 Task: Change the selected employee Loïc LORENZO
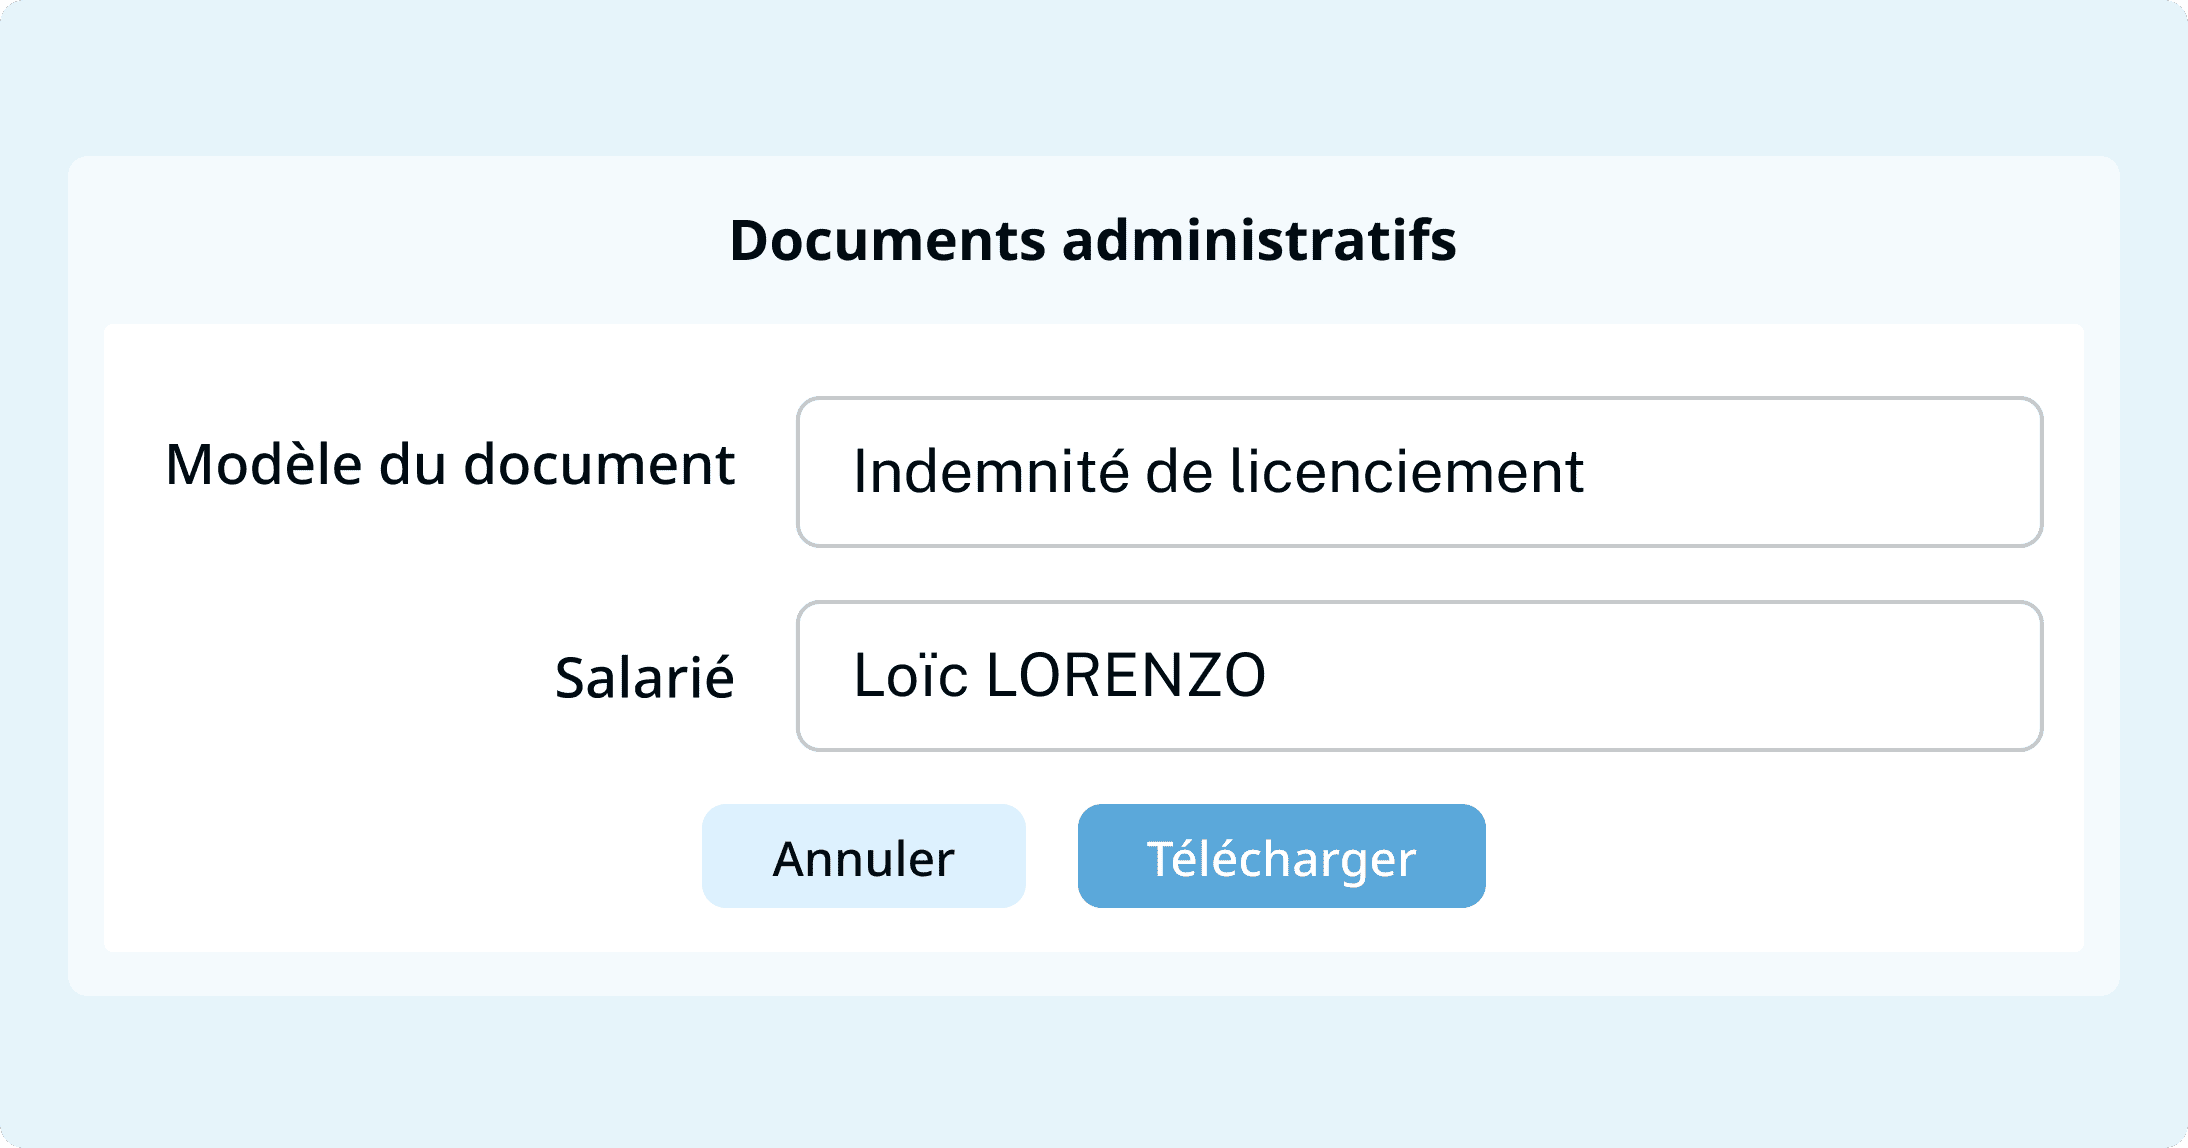[1419, 676]
